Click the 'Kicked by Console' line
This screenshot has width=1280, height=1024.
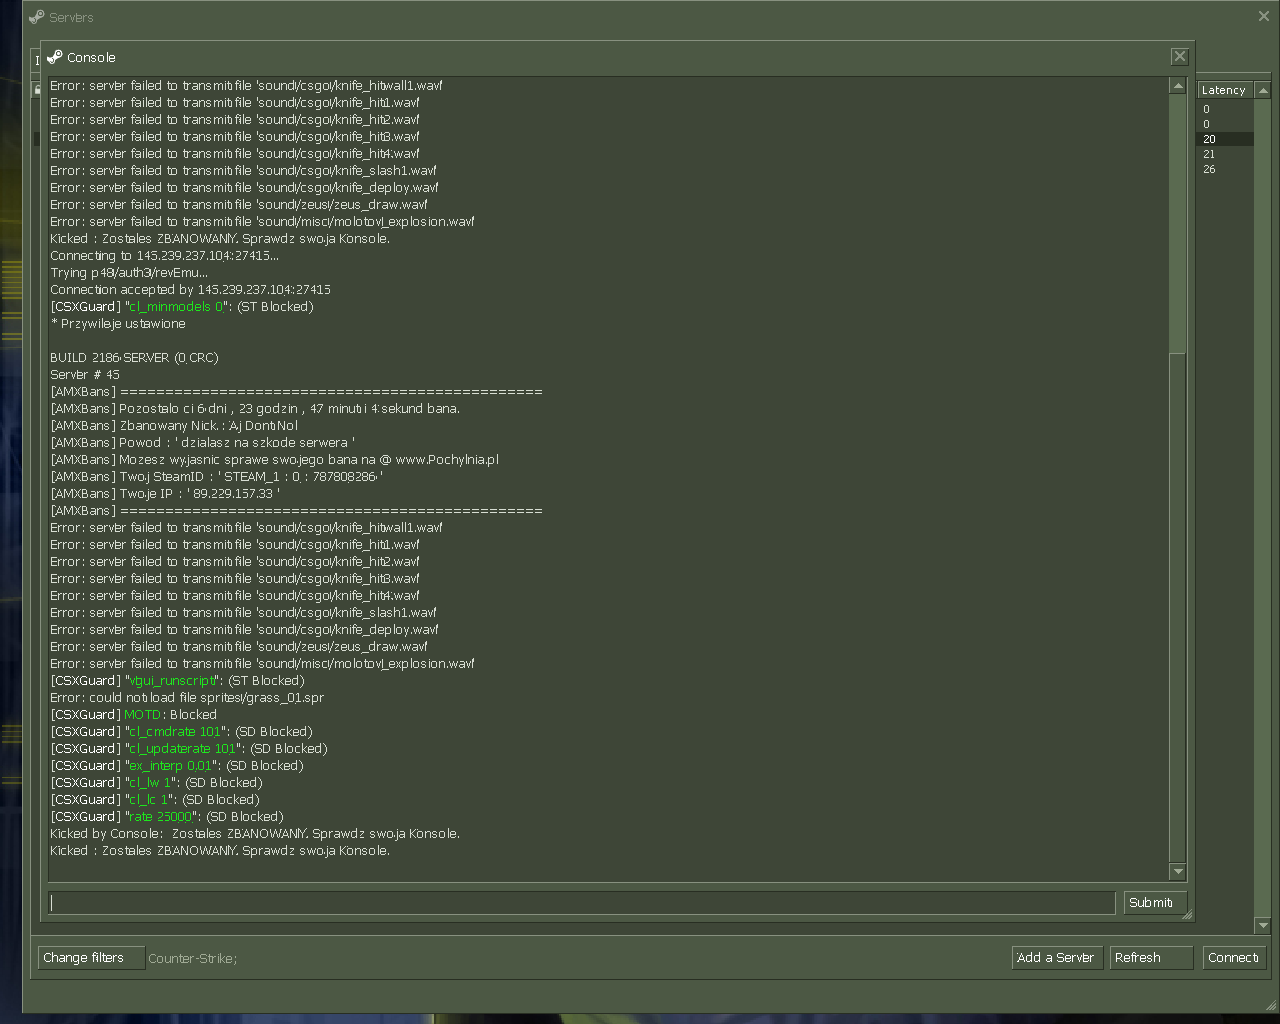click(x=255, y=834)
